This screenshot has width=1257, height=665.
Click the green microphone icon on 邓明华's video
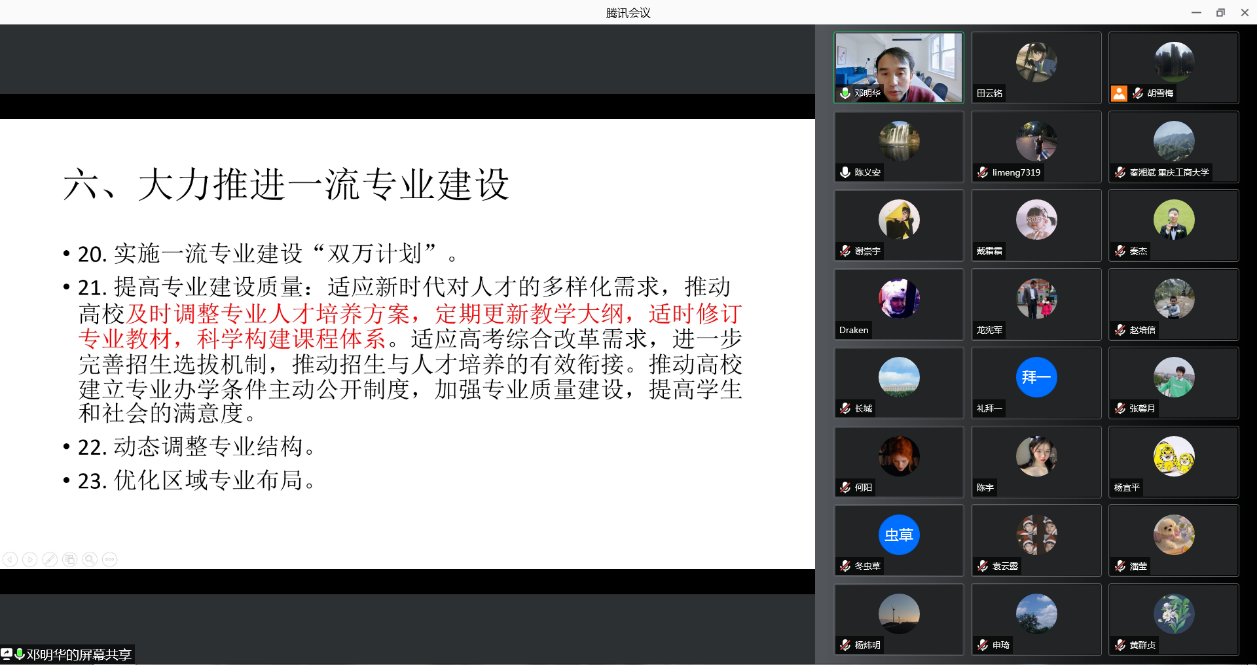846,93
